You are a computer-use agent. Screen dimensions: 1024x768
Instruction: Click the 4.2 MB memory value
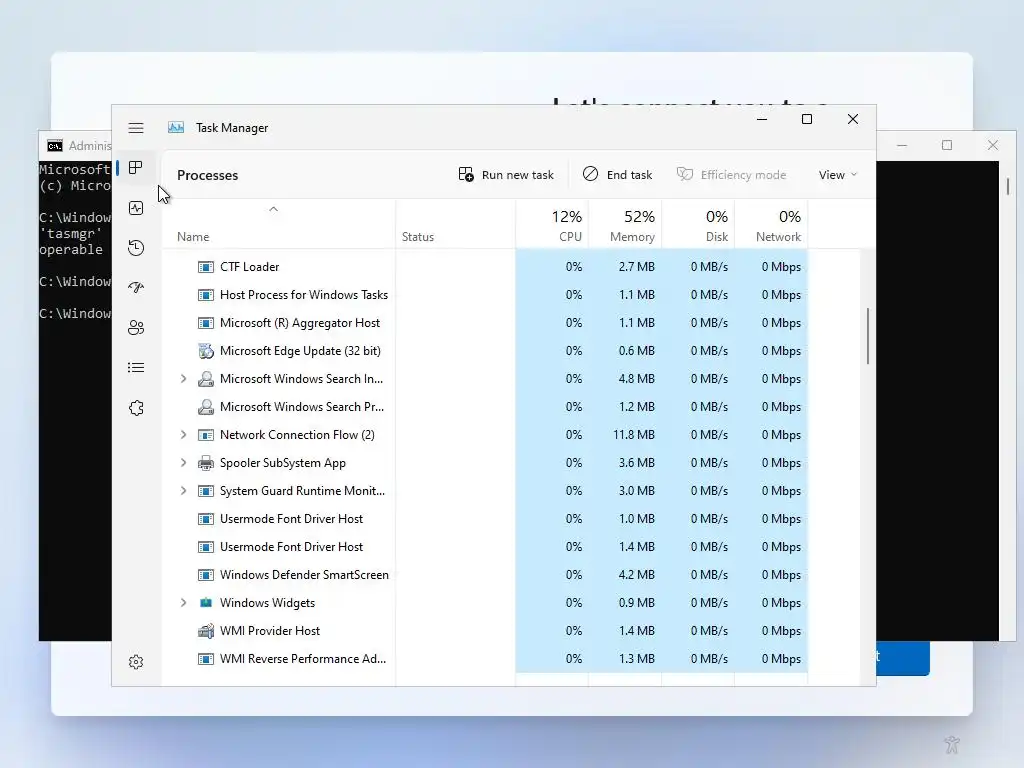click(x=637, y=575)
